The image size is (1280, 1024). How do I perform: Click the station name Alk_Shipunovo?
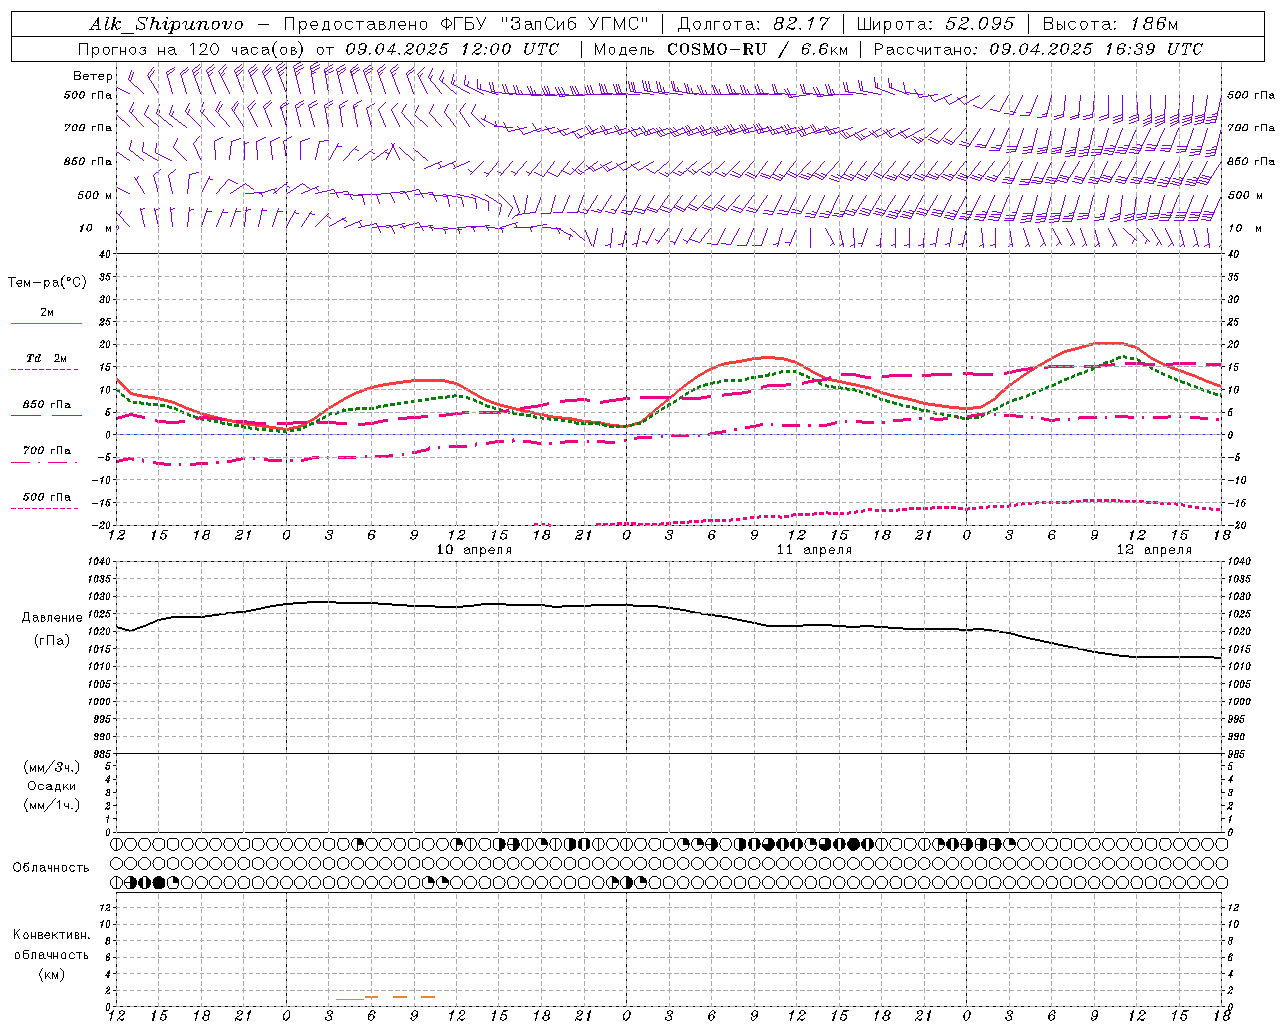[x=166, y=24]
